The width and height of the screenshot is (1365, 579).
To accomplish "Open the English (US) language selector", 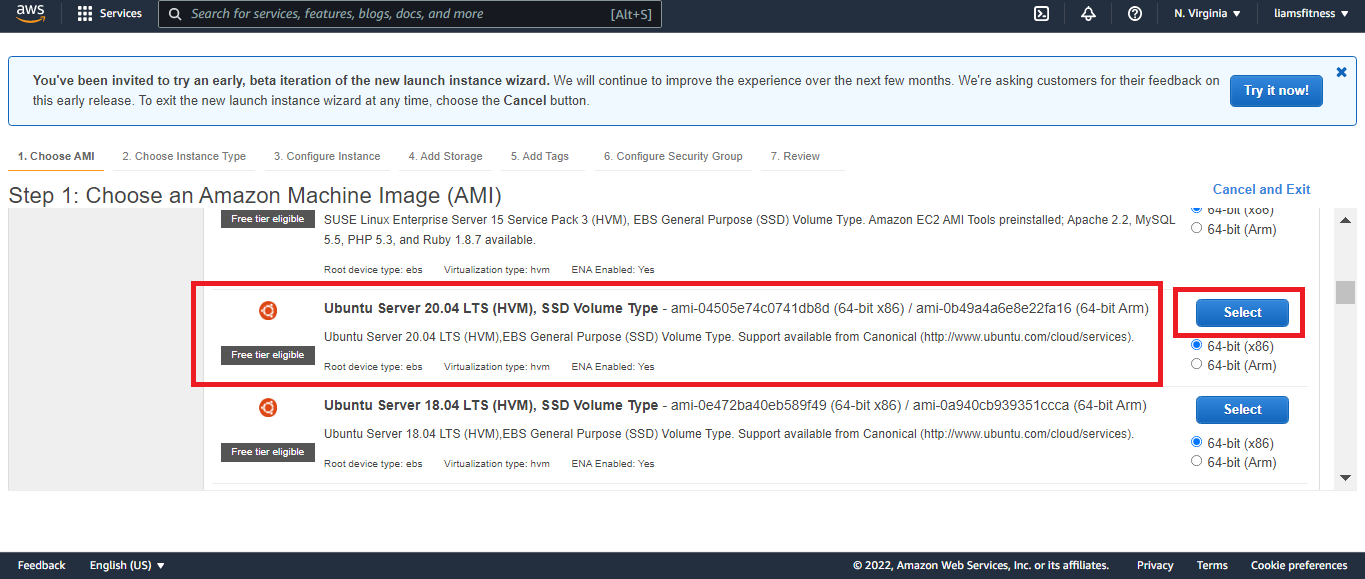I will (127, 565).
